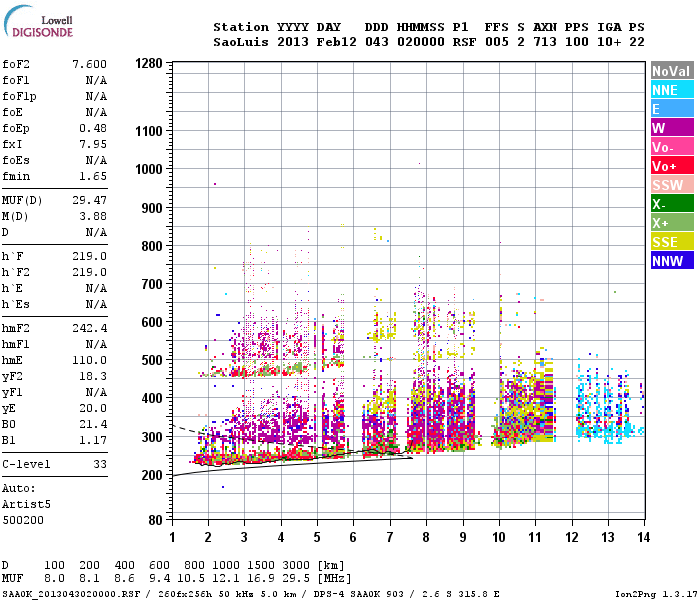Select the W purple legend swatch

(x=672, y=128)
